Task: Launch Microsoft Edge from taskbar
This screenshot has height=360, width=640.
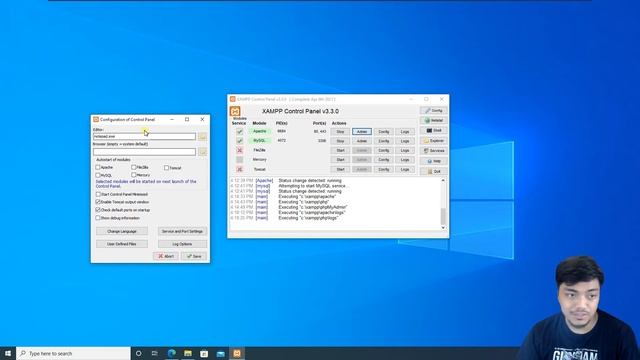Action: 171,353
